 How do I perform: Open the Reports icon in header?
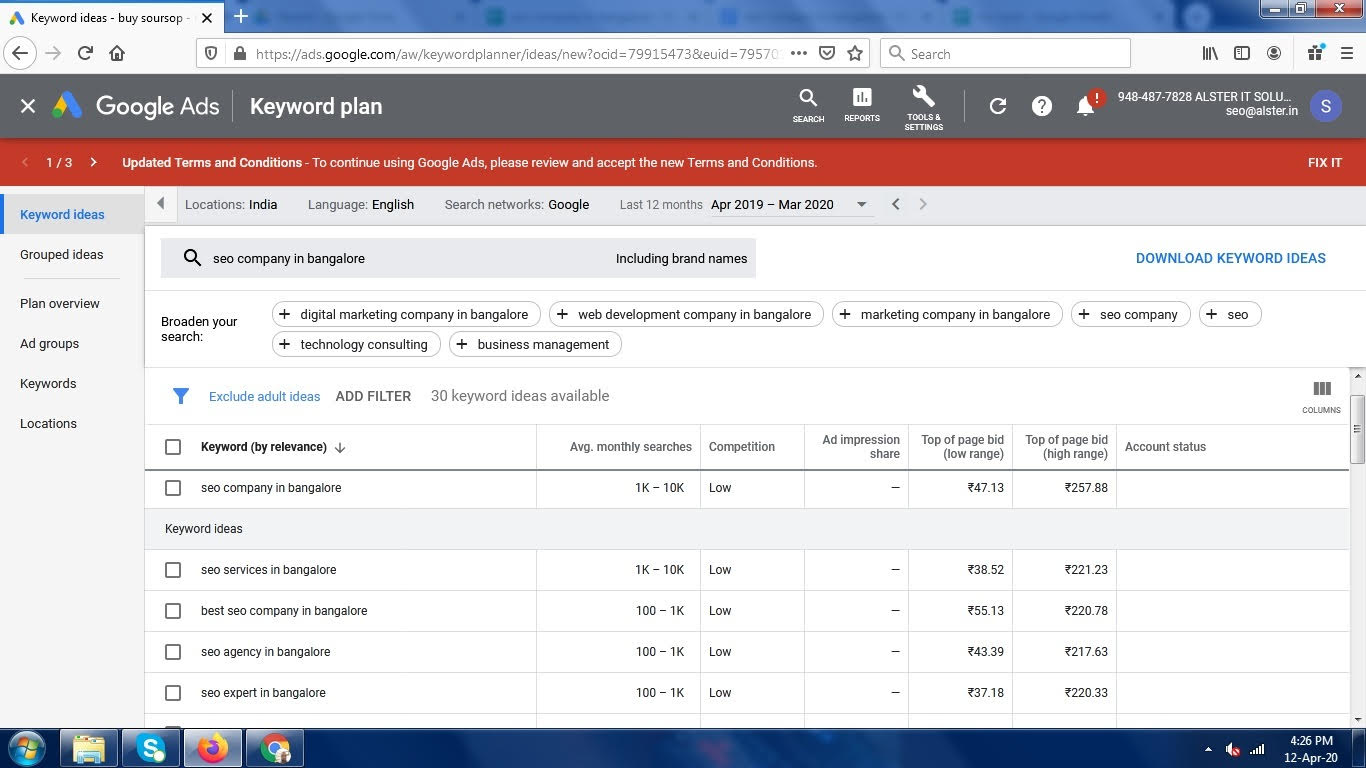click(861, 104)
